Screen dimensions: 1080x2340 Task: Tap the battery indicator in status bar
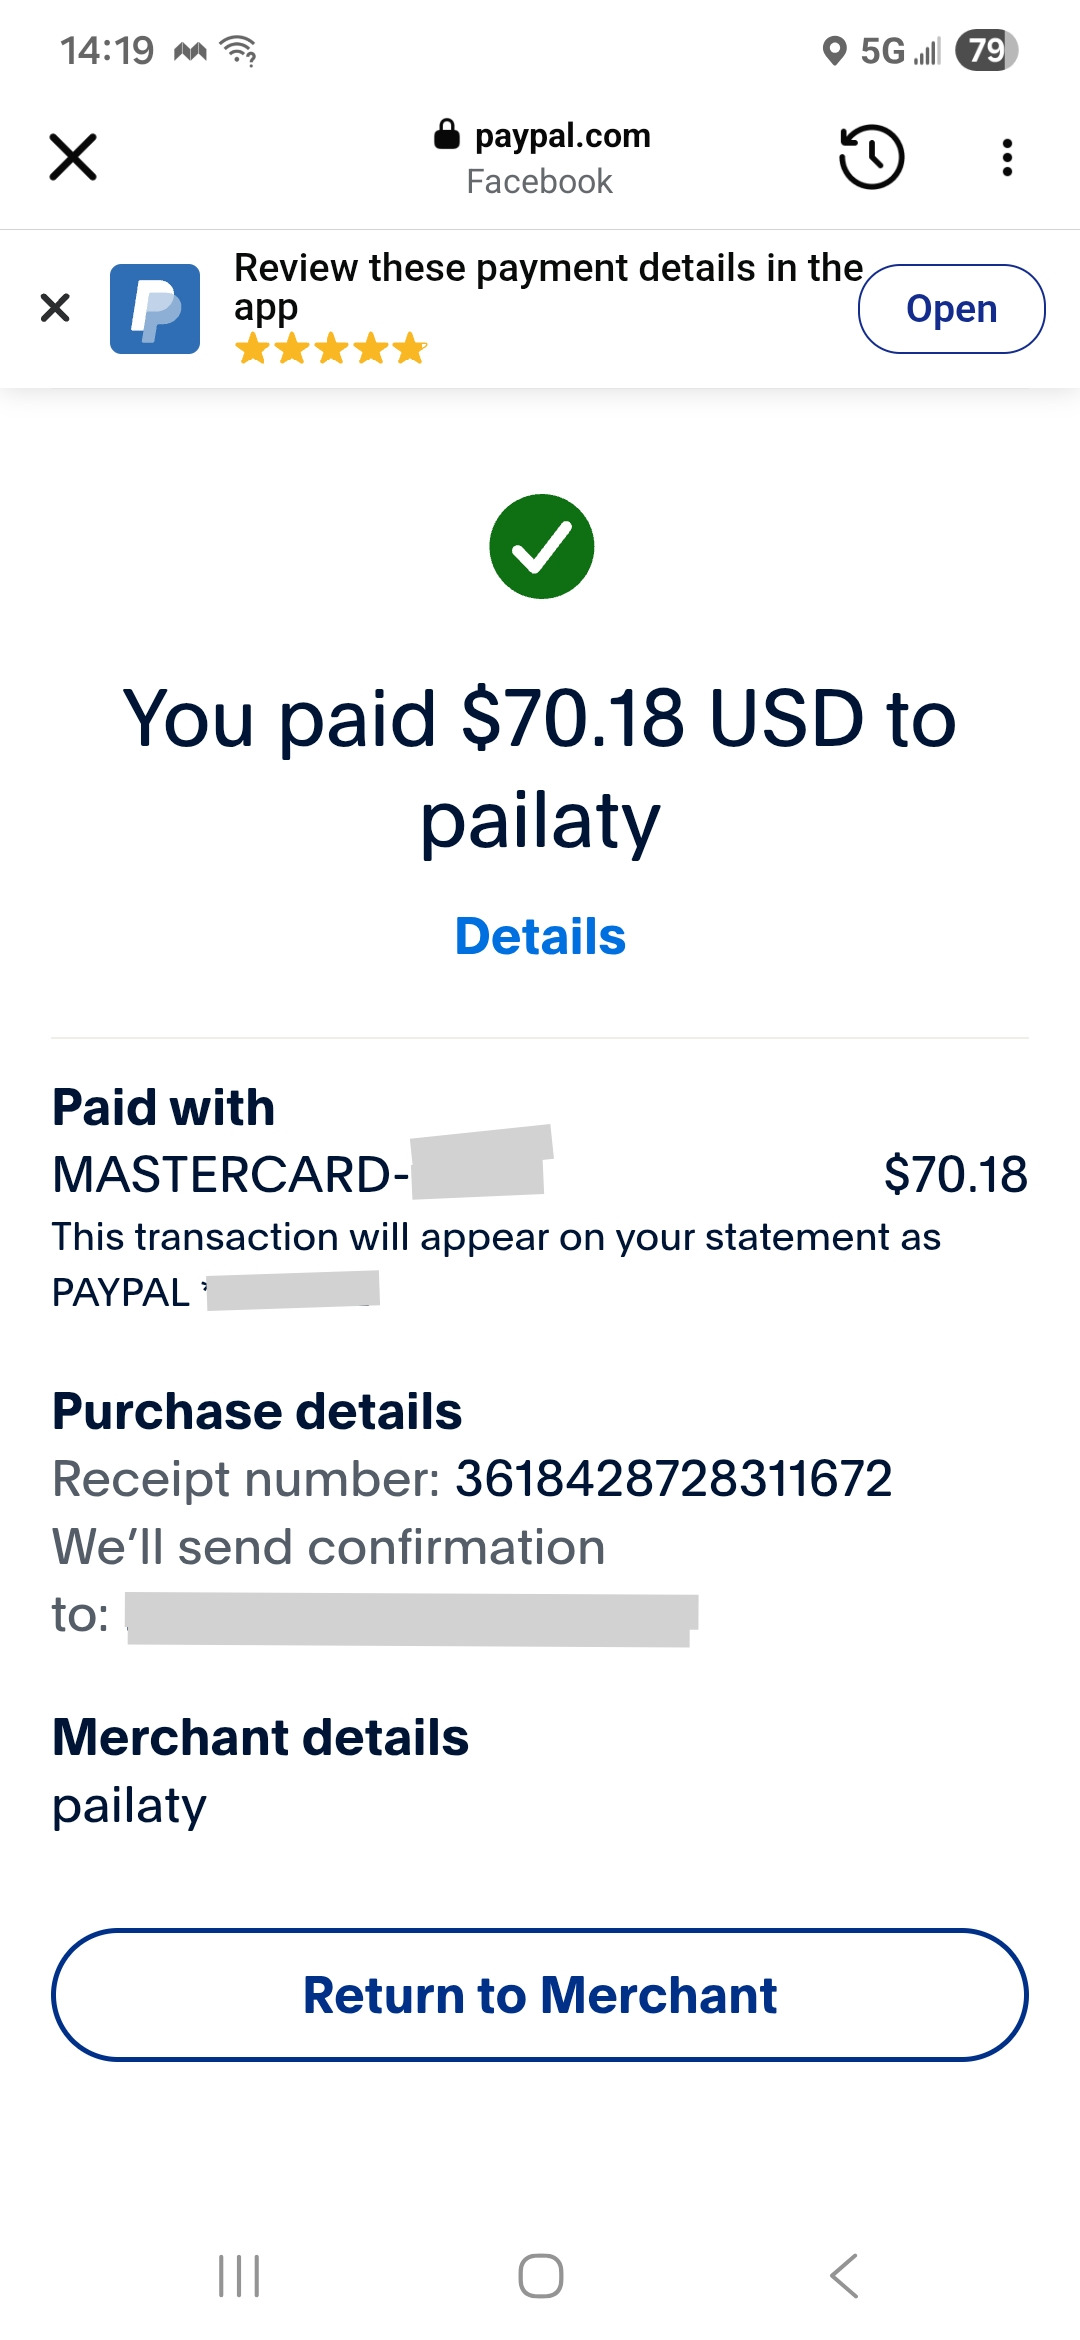(x=986, y=50)
